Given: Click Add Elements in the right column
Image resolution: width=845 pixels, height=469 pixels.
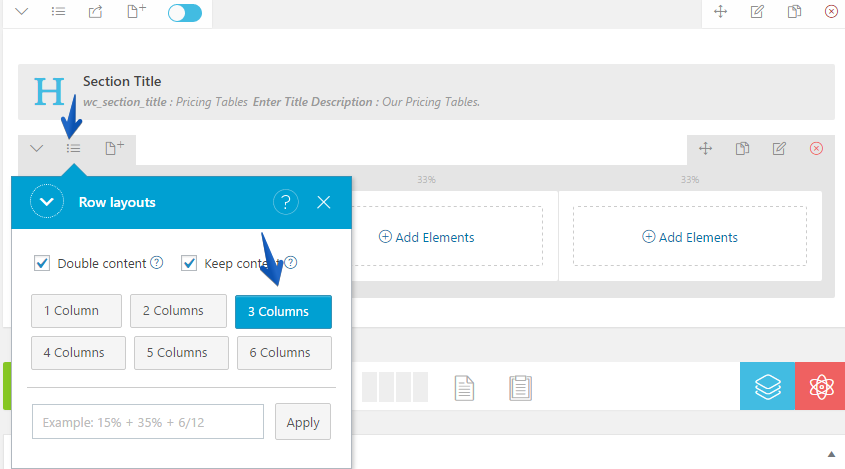Looking at the screenshot, I should point(690,237).
